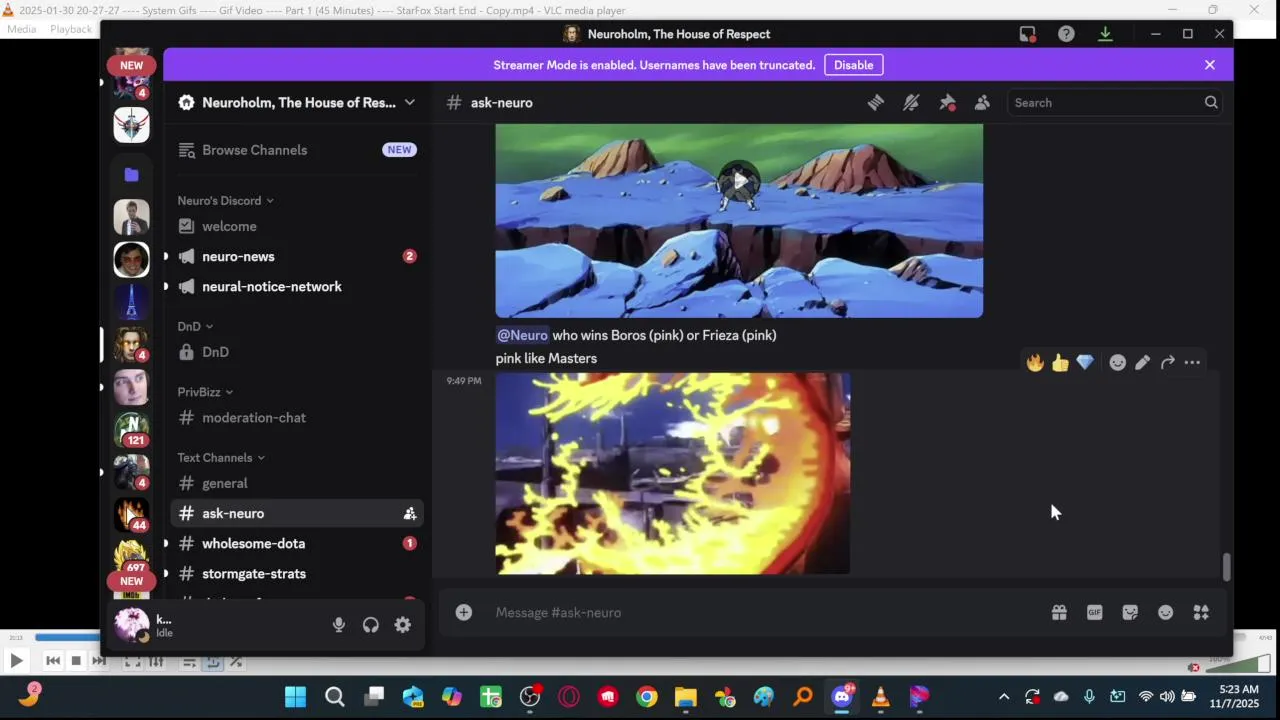Add gem emoji reaction to message
This screenshot has width=1280, height=720.
click(x=1085, y=362)
